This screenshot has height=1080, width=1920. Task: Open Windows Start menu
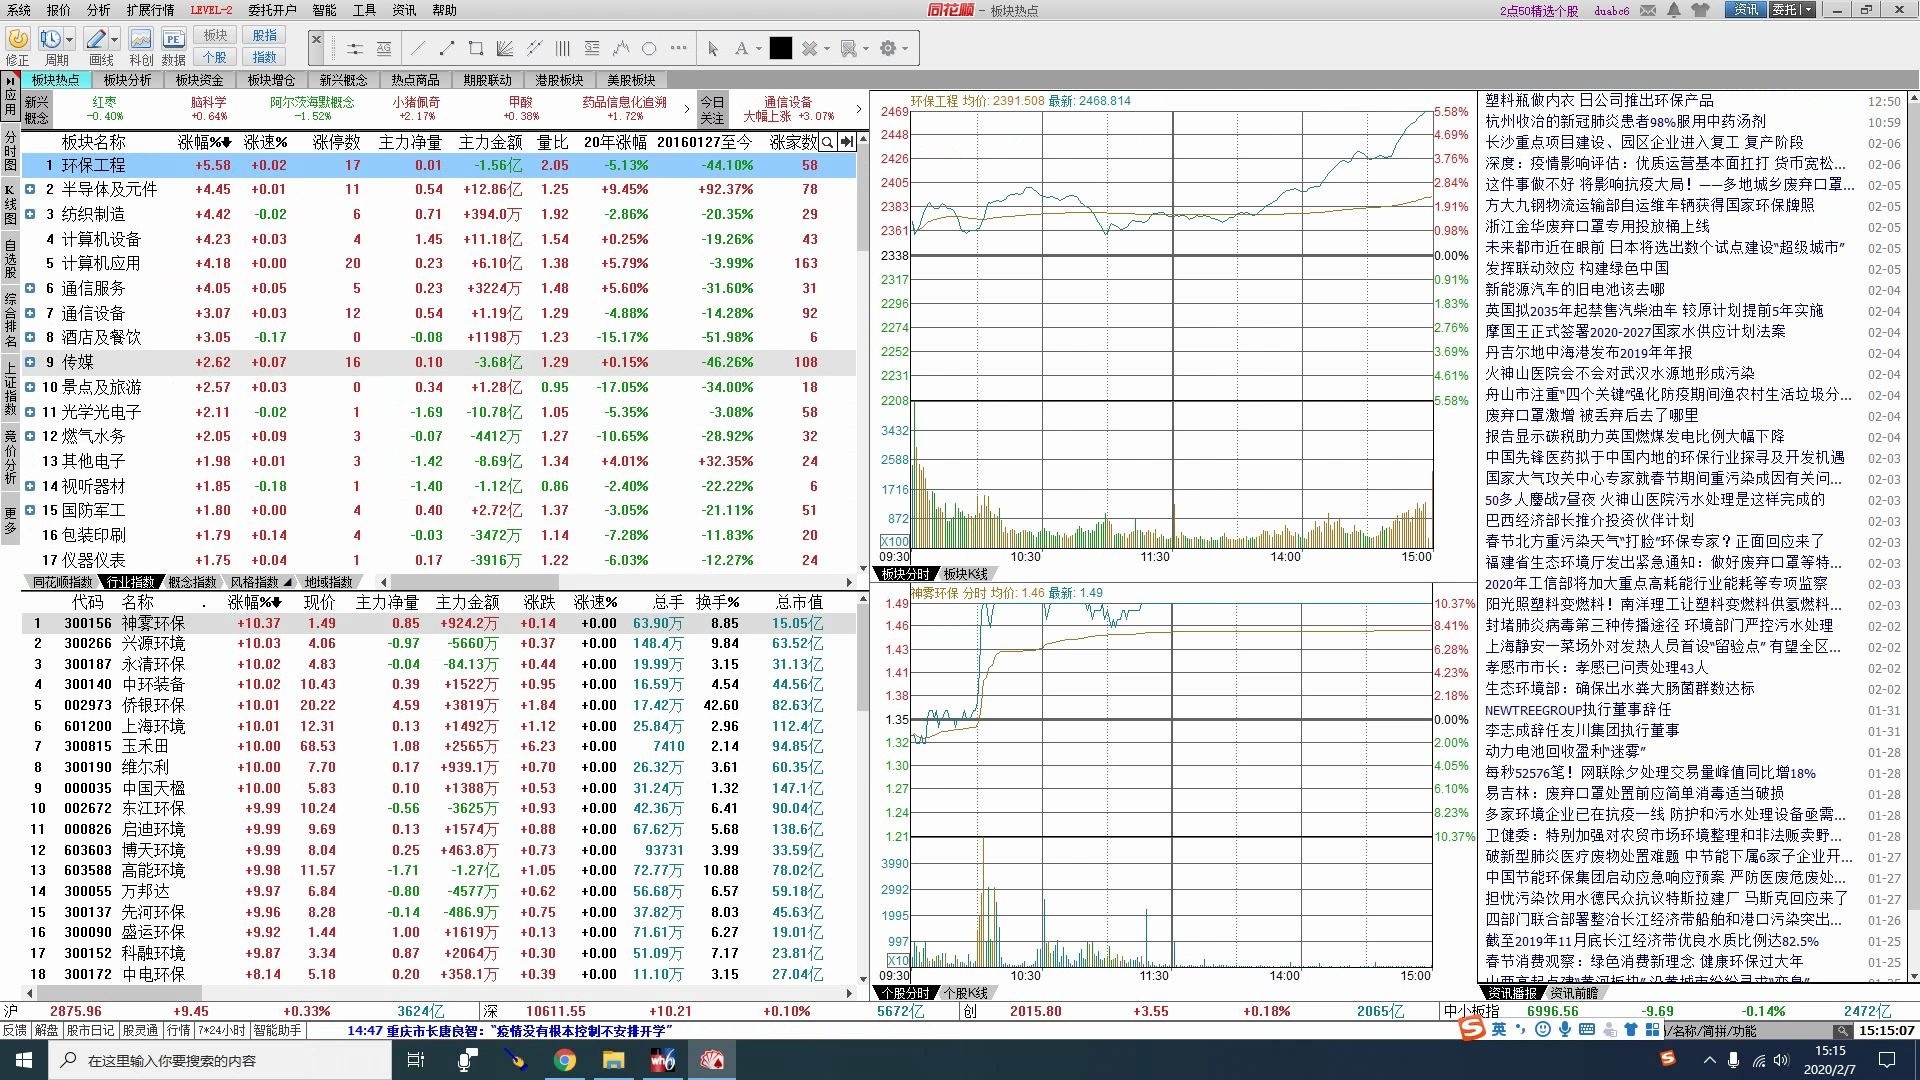coord(23,1060)
